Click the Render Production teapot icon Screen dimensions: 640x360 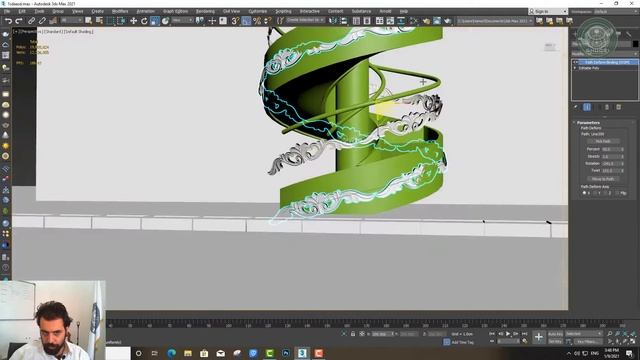[448, 20]
